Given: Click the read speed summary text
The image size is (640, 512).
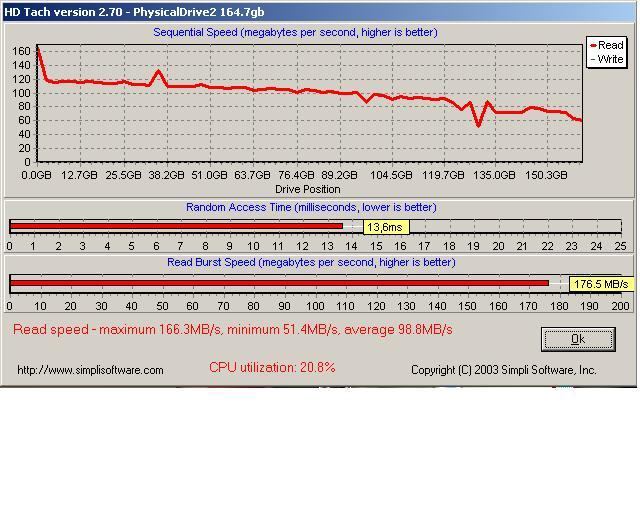Looking at the screenshot, I should click(x=233, y=329).
